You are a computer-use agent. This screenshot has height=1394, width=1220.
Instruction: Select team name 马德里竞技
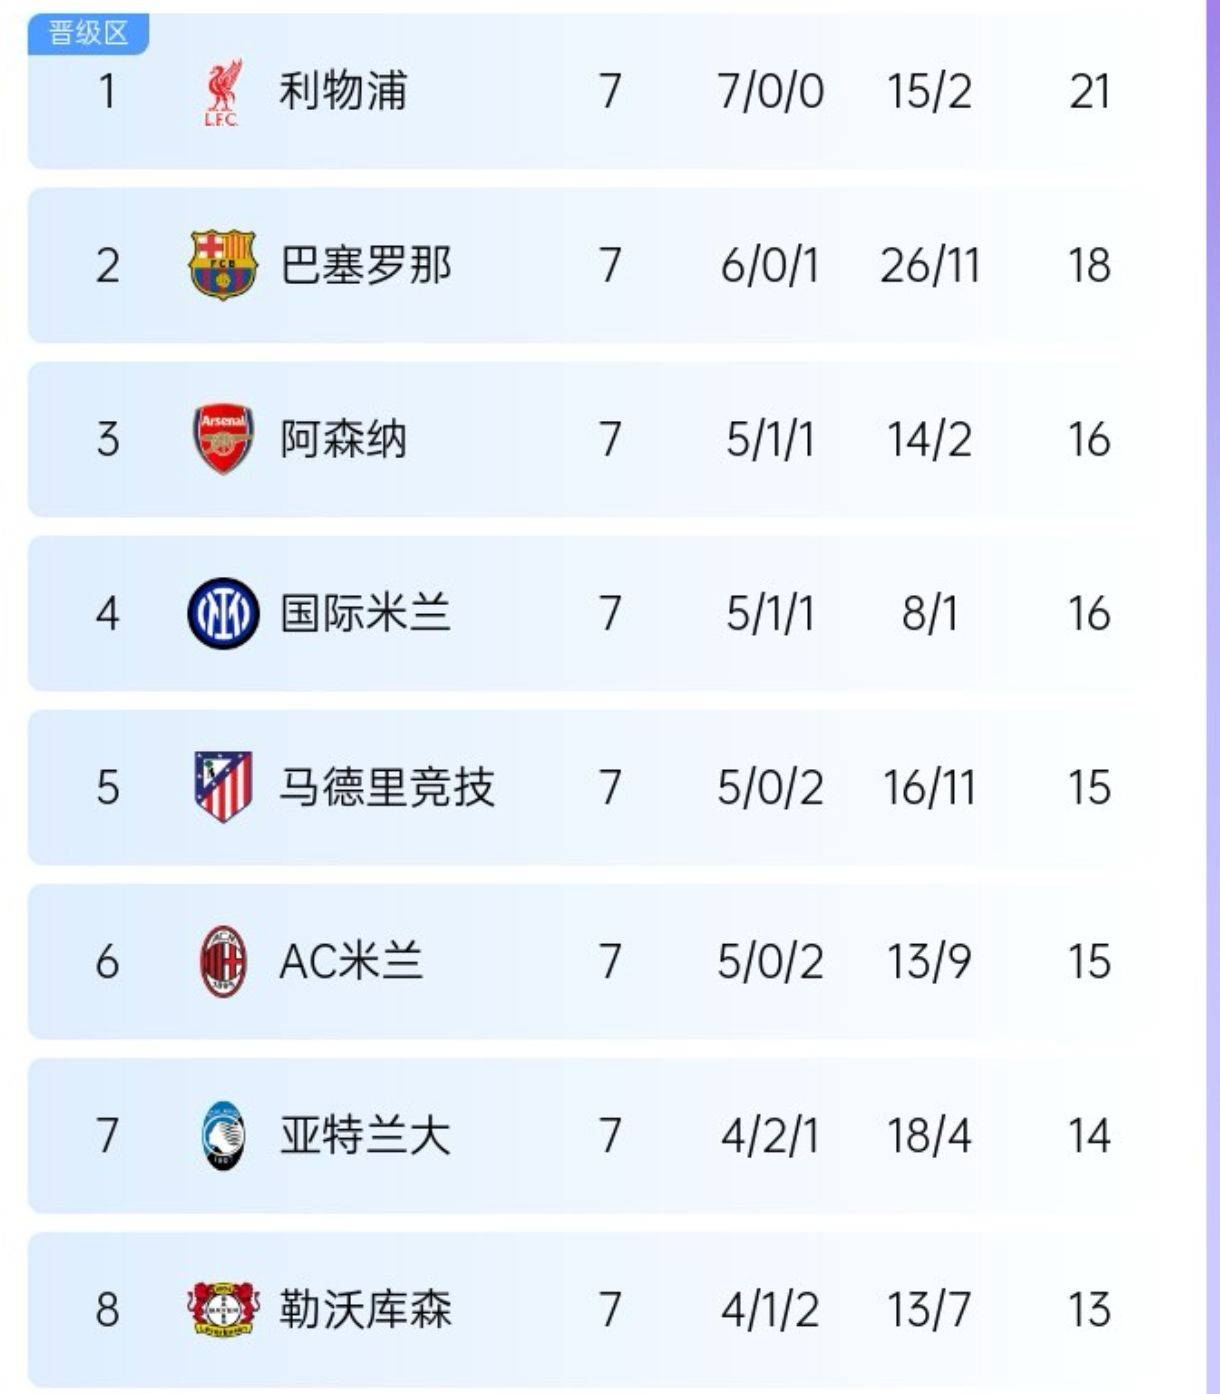point(387,787)
